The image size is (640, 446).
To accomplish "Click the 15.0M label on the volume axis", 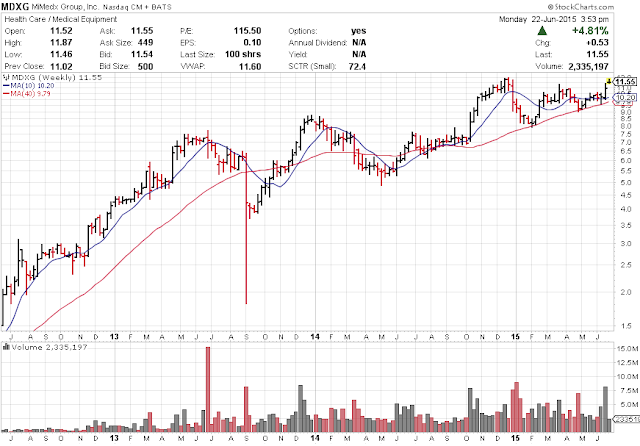I will pos(629,348).
